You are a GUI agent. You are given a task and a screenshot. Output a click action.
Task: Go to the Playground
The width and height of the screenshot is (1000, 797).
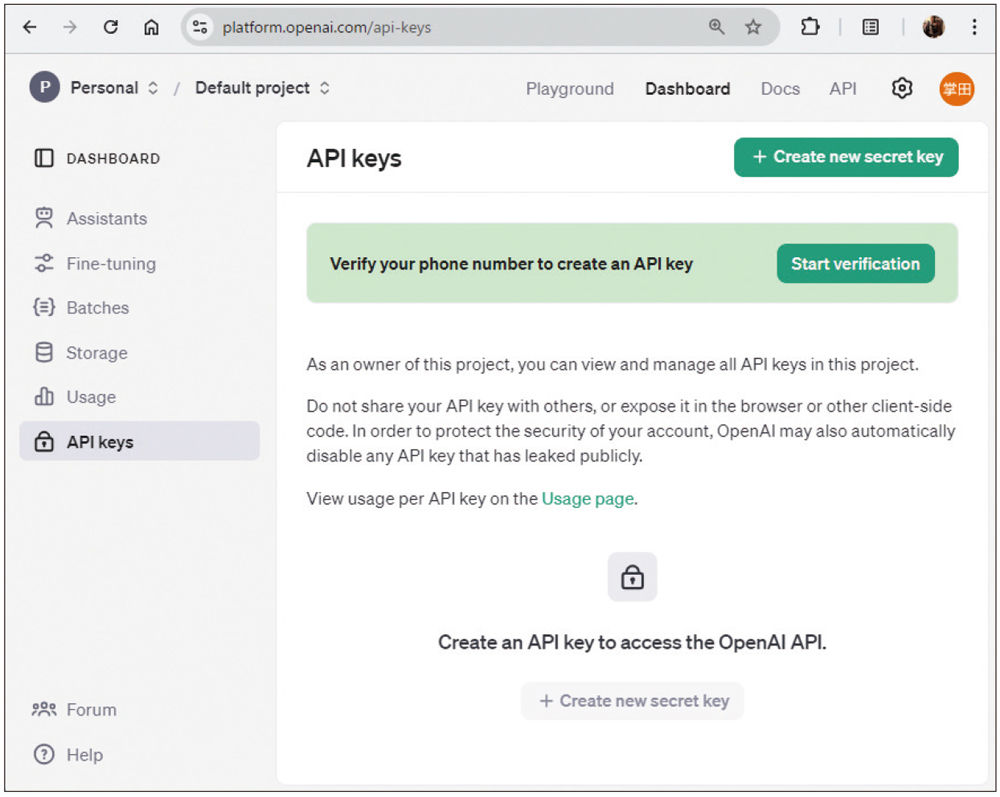coord(570,89)
